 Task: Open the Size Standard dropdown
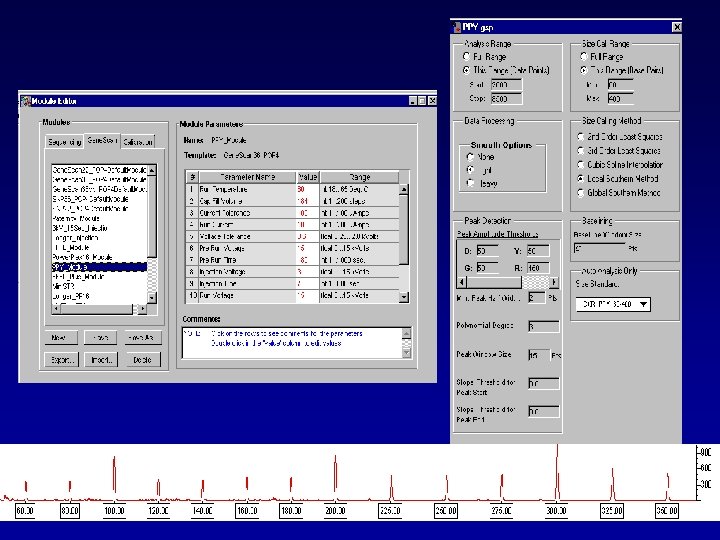pyautogui.click(x=641, y=304)
